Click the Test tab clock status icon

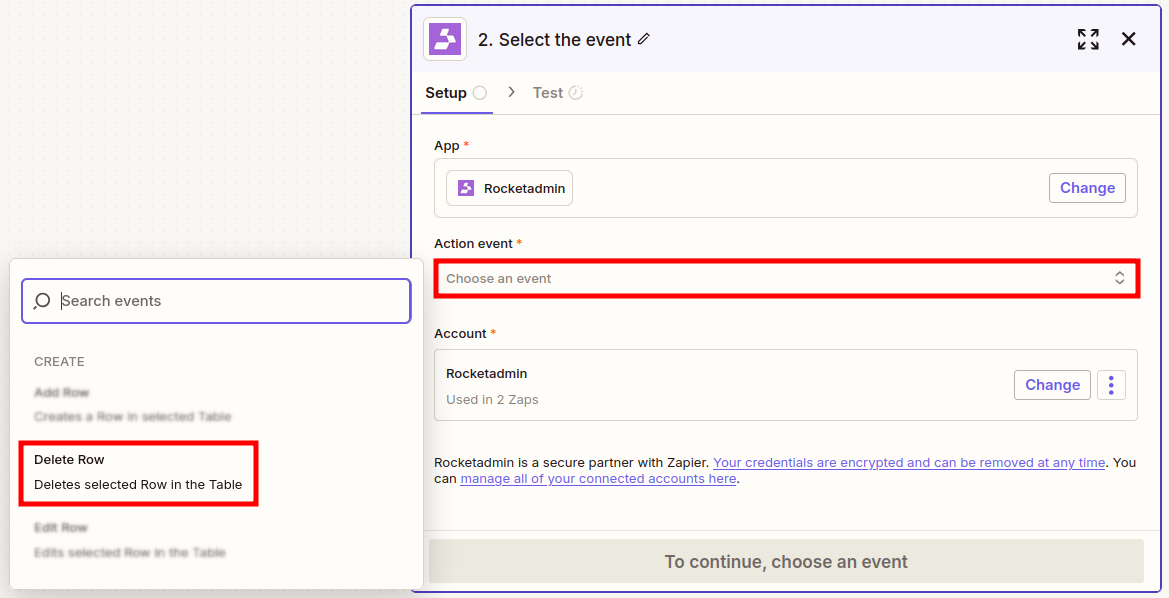(576, 93)
